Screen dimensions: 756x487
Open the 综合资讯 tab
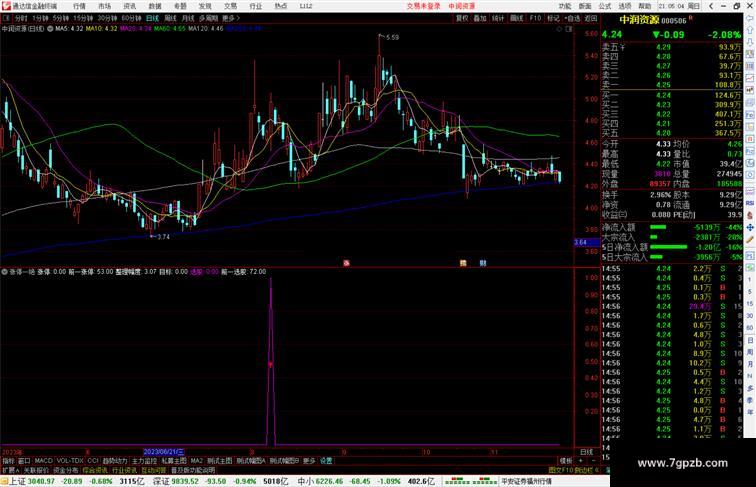pyautogui.click(x=95, y=470)
